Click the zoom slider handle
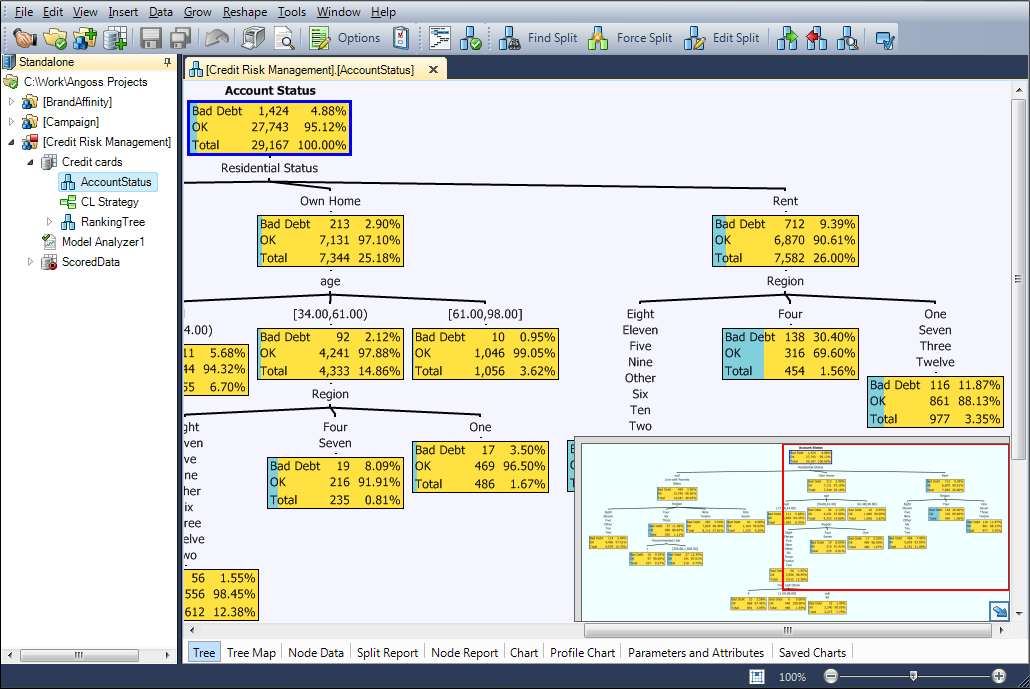 [913, 676]
